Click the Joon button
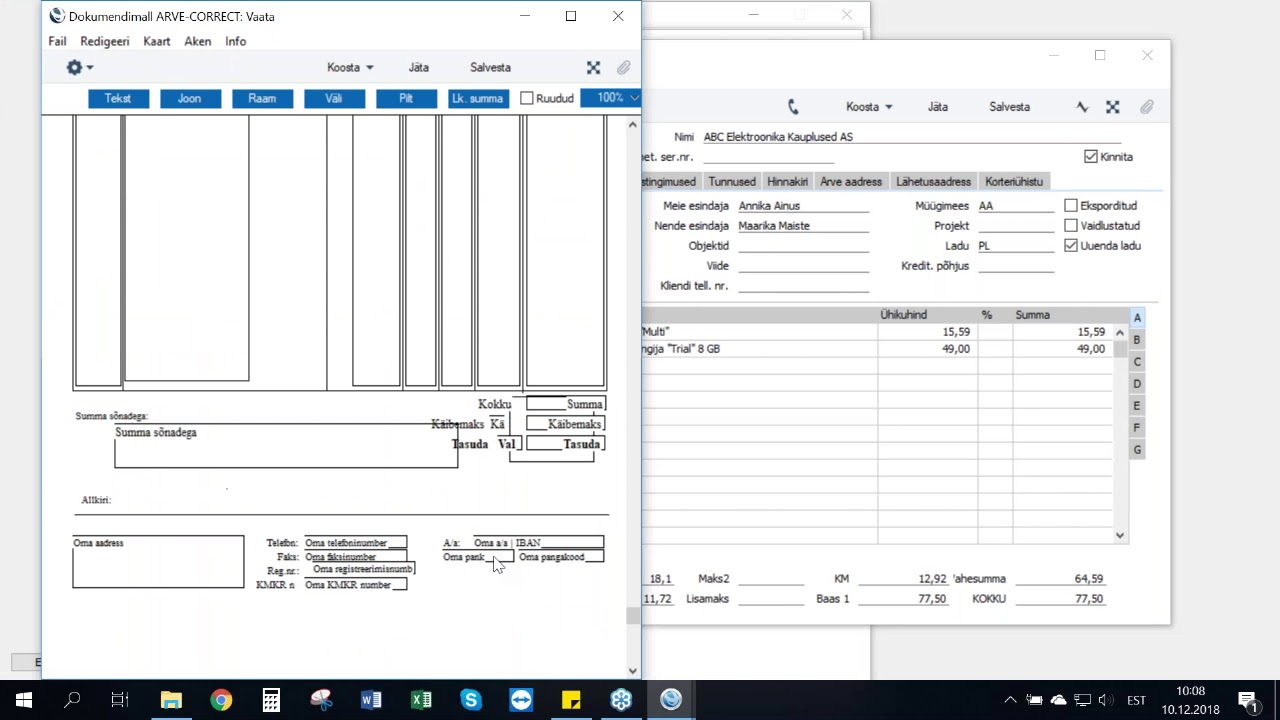The width and height of the screenshot is (1280, 720). pyautogui.click(x=190, y=98)
